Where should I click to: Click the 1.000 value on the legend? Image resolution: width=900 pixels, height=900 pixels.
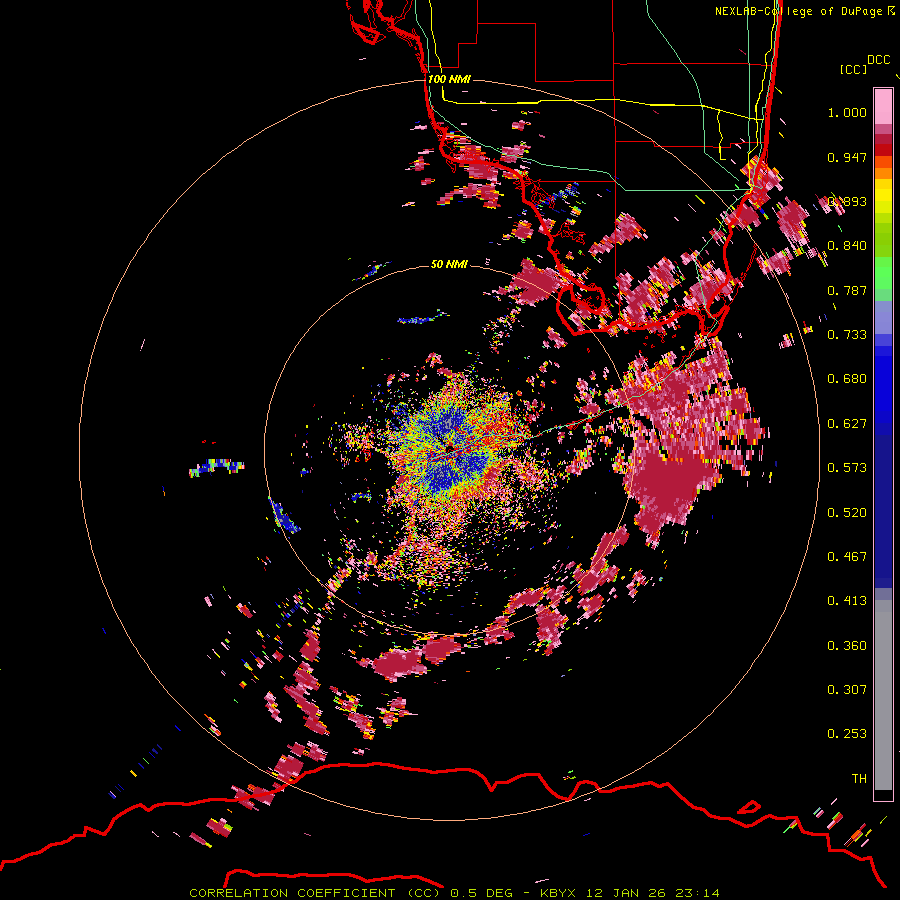(x=847, y=112)
